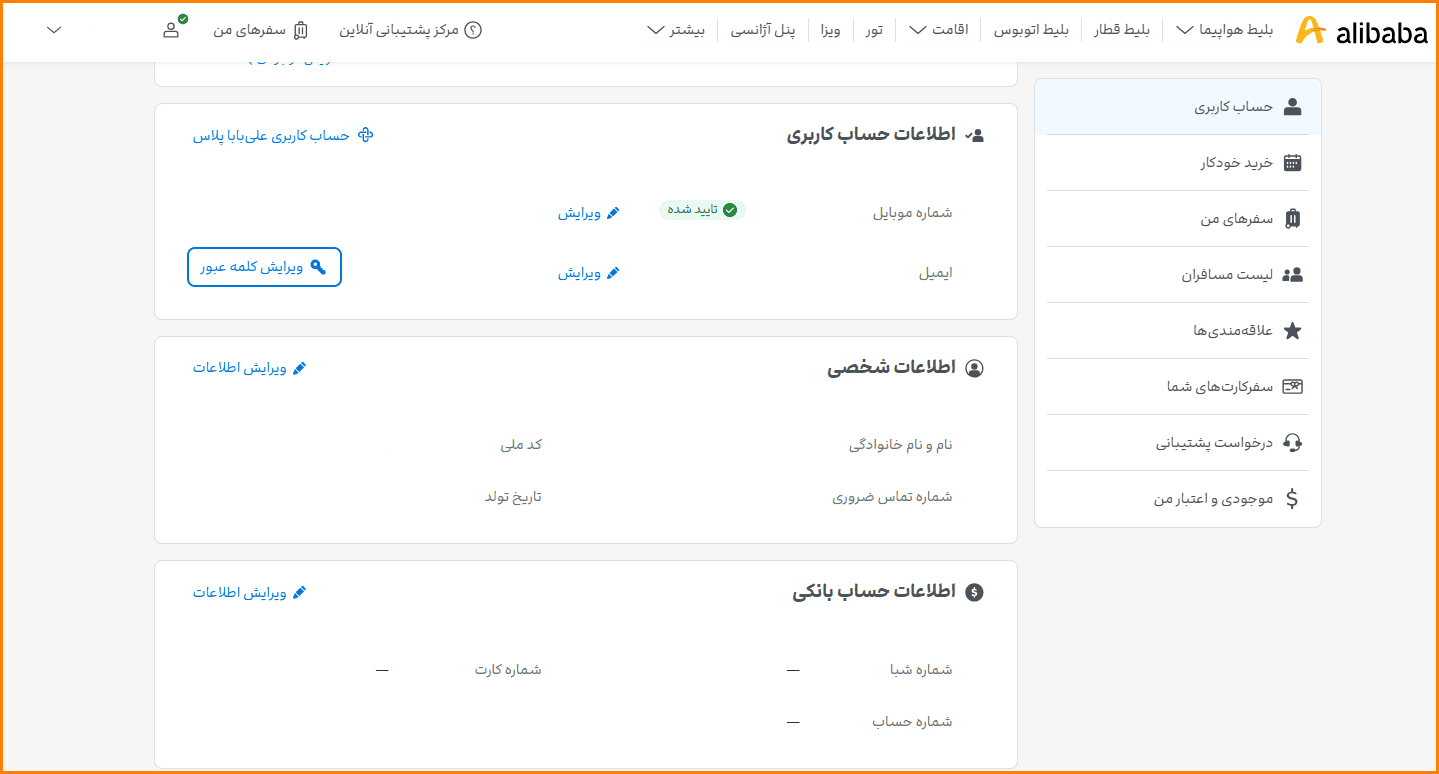Open My Trips luggage icon in header
This screenshot has height=774, width=1439.
[x=301, y=30]
